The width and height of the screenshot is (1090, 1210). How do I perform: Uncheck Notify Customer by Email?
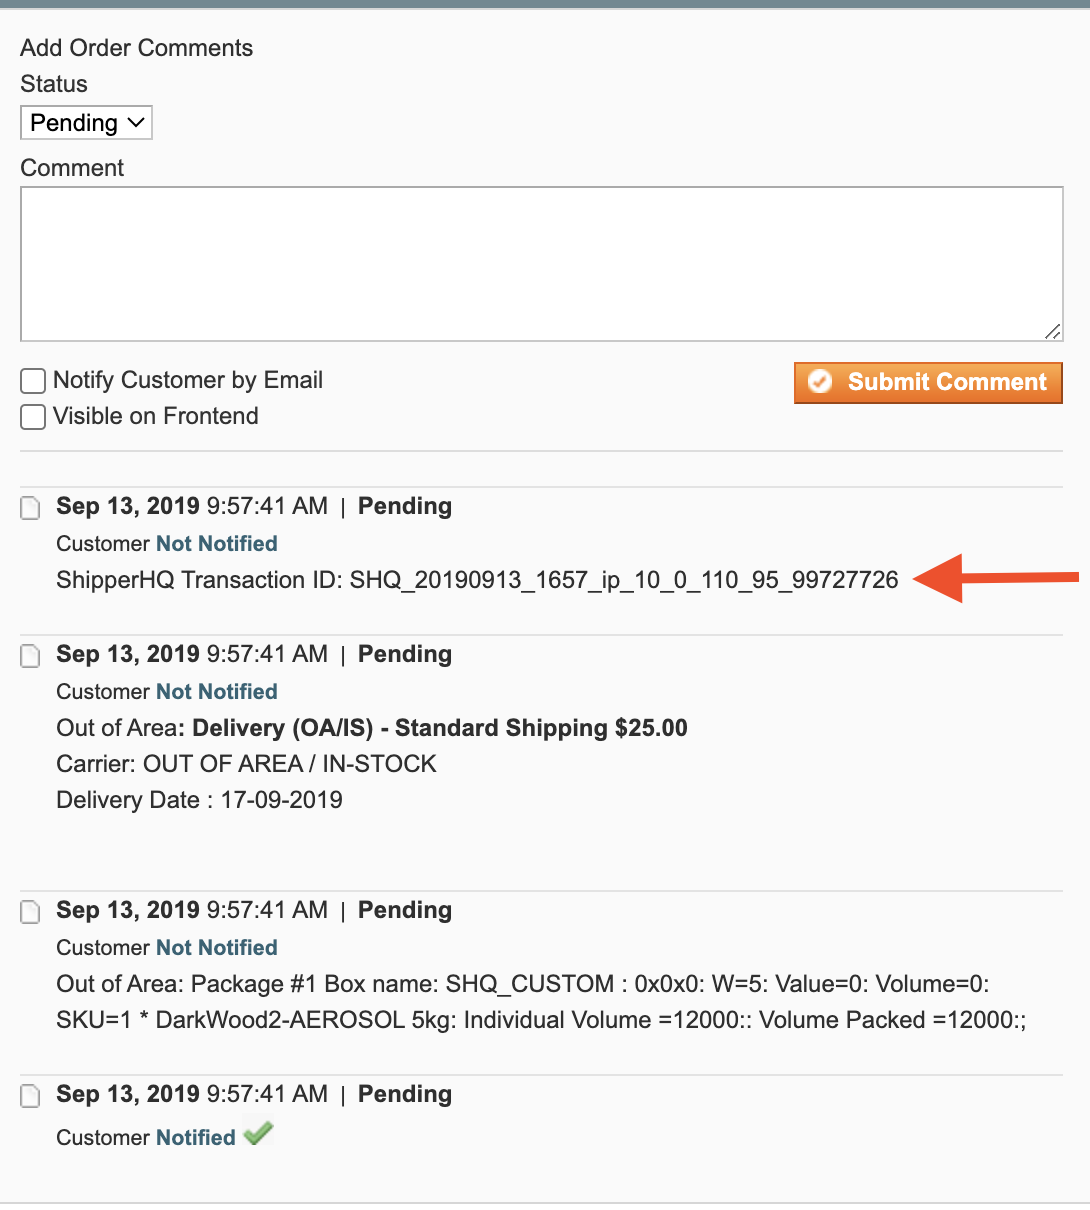33,380
